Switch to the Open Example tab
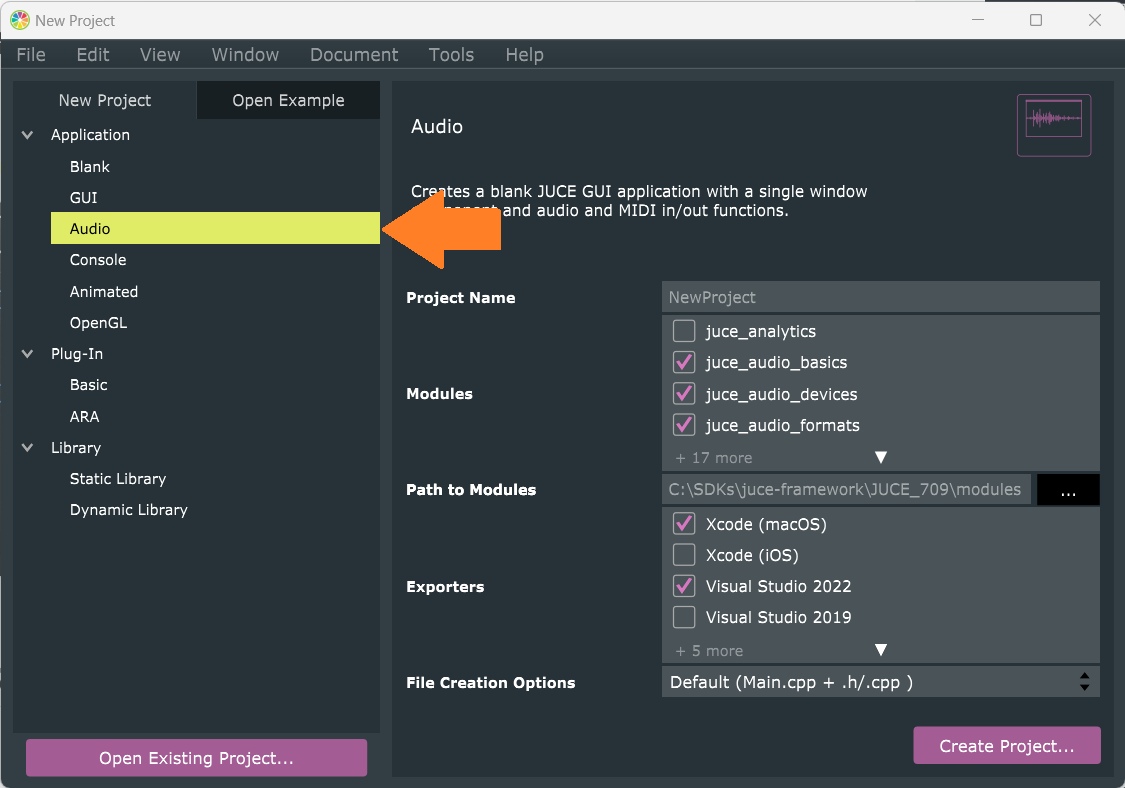Screen dimensions: 1125x788 pos(288,100)
